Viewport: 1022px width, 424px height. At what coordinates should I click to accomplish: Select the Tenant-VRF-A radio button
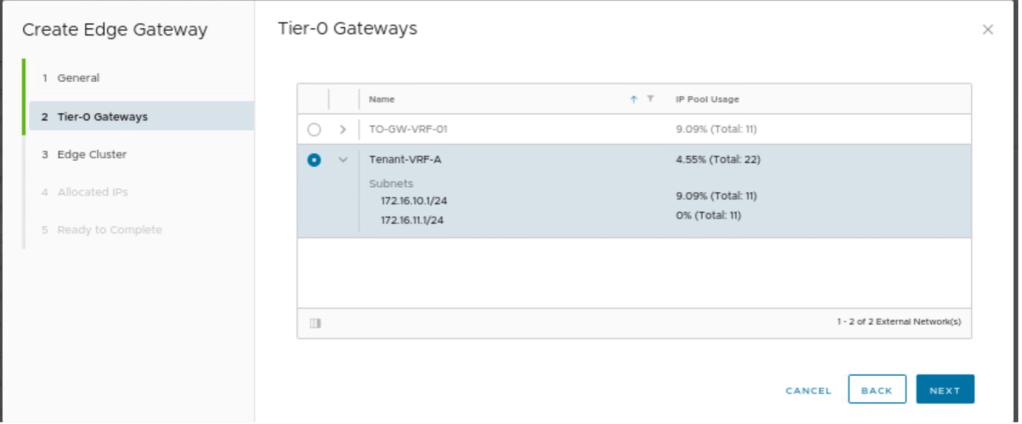pos(314,160)
